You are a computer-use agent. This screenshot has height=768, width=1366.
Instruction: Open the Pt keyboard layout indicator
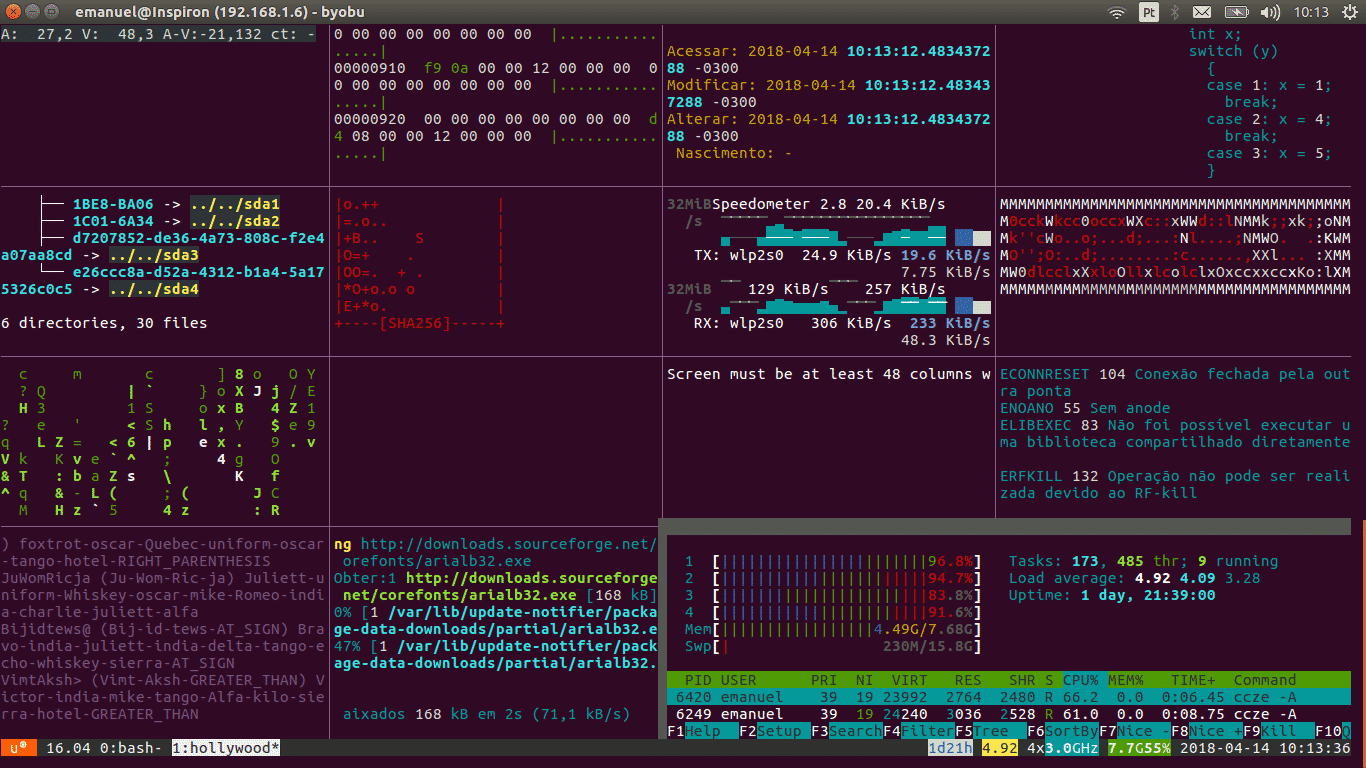1149,12
